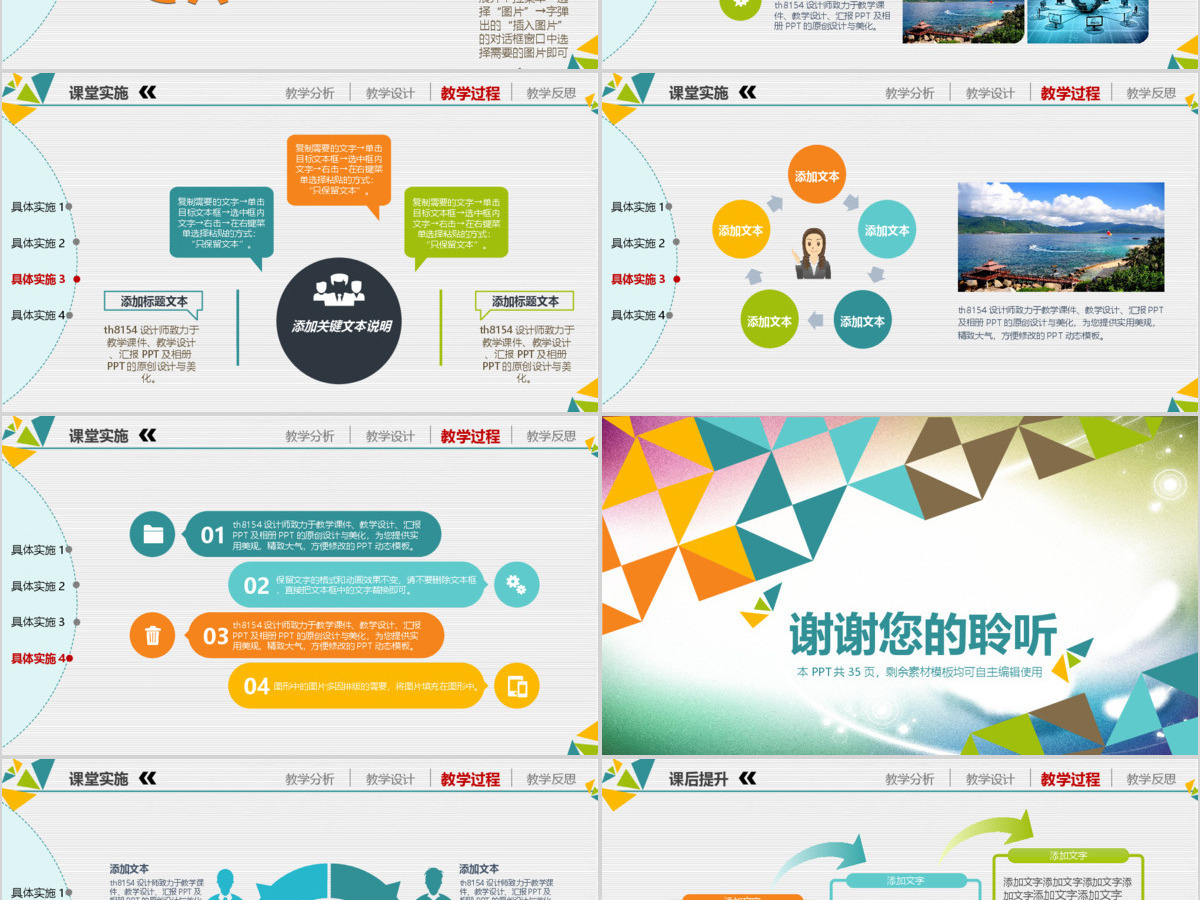The image size is (1200, 900).
Task: Click the right 添加文本 heading on the bottom-left slide
Action: pyautogui.click(x=479, y=869)
